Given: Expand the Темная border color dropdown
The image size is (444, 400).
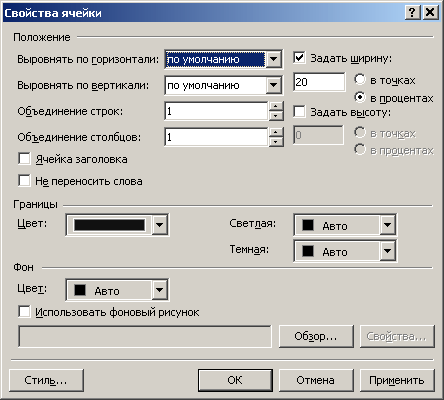Looking at the screenshot, I should (x=387, y=251).
